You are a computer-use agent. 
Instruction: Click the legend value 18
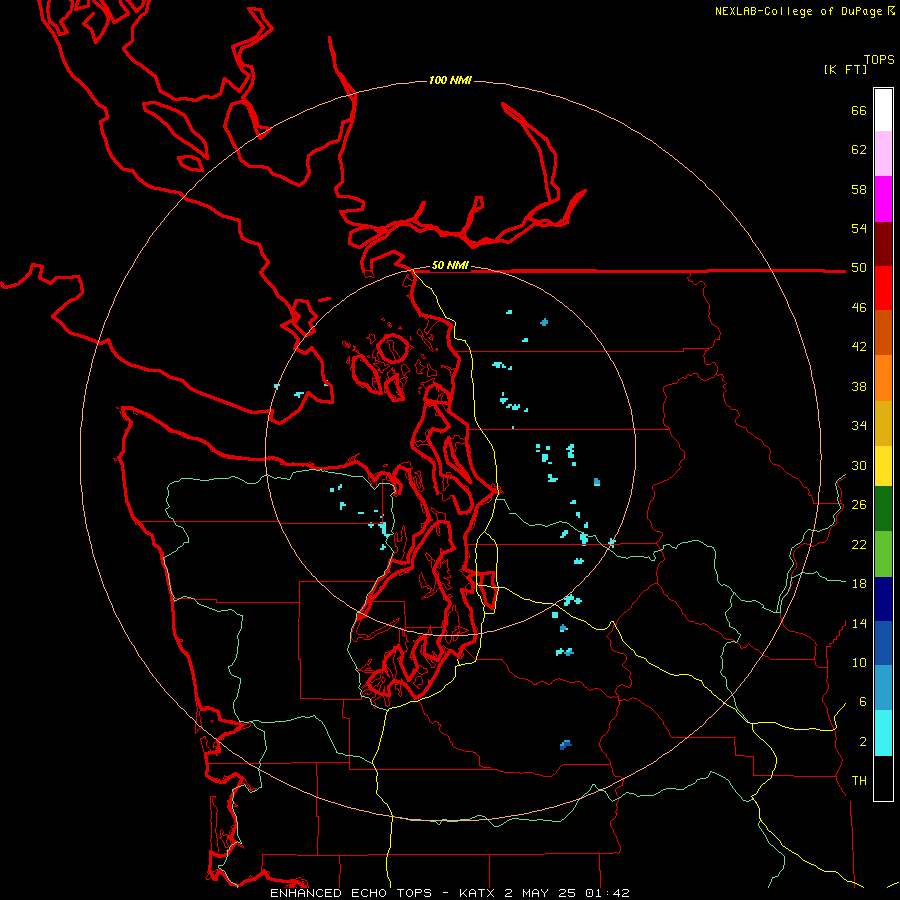(x=859, y=584)
